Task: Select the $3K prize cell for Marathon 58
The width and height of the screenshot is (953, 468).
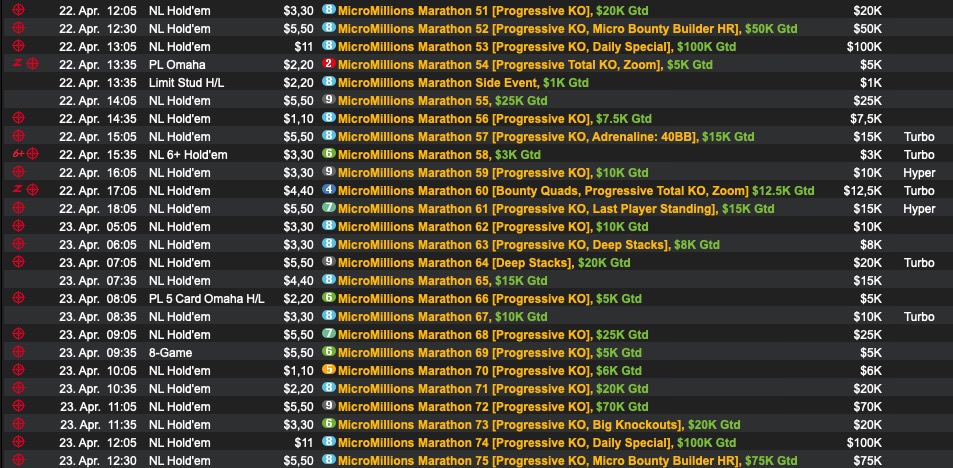Action: pyautogui.click(x=871, y=154)
